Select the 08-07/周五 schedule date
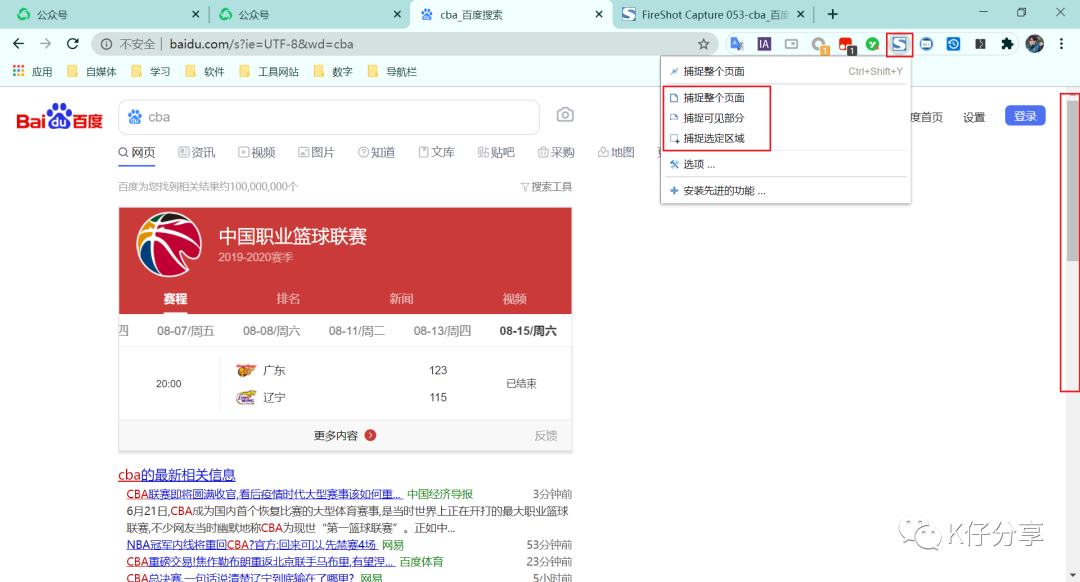This screenshot has width=1080, height=582. pos(185,331)
